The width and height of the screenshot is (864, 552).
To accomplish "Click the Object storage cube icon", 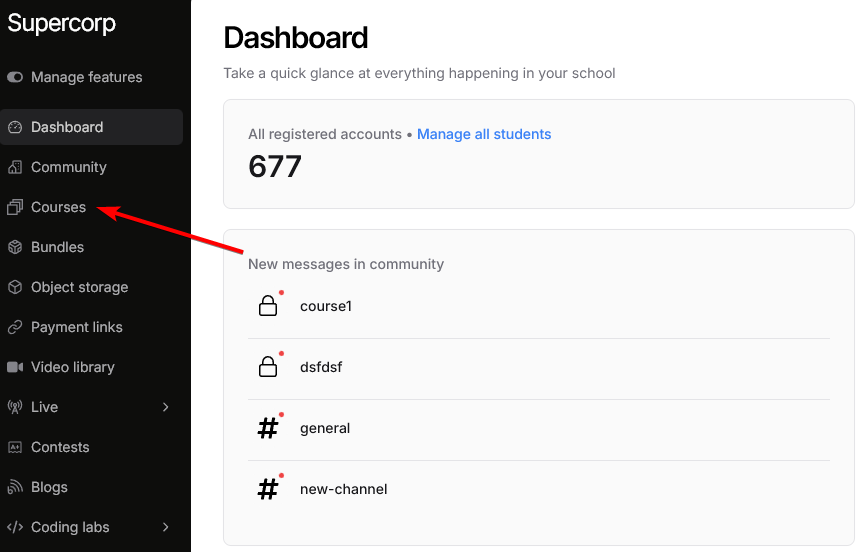I will pos(15,287).
